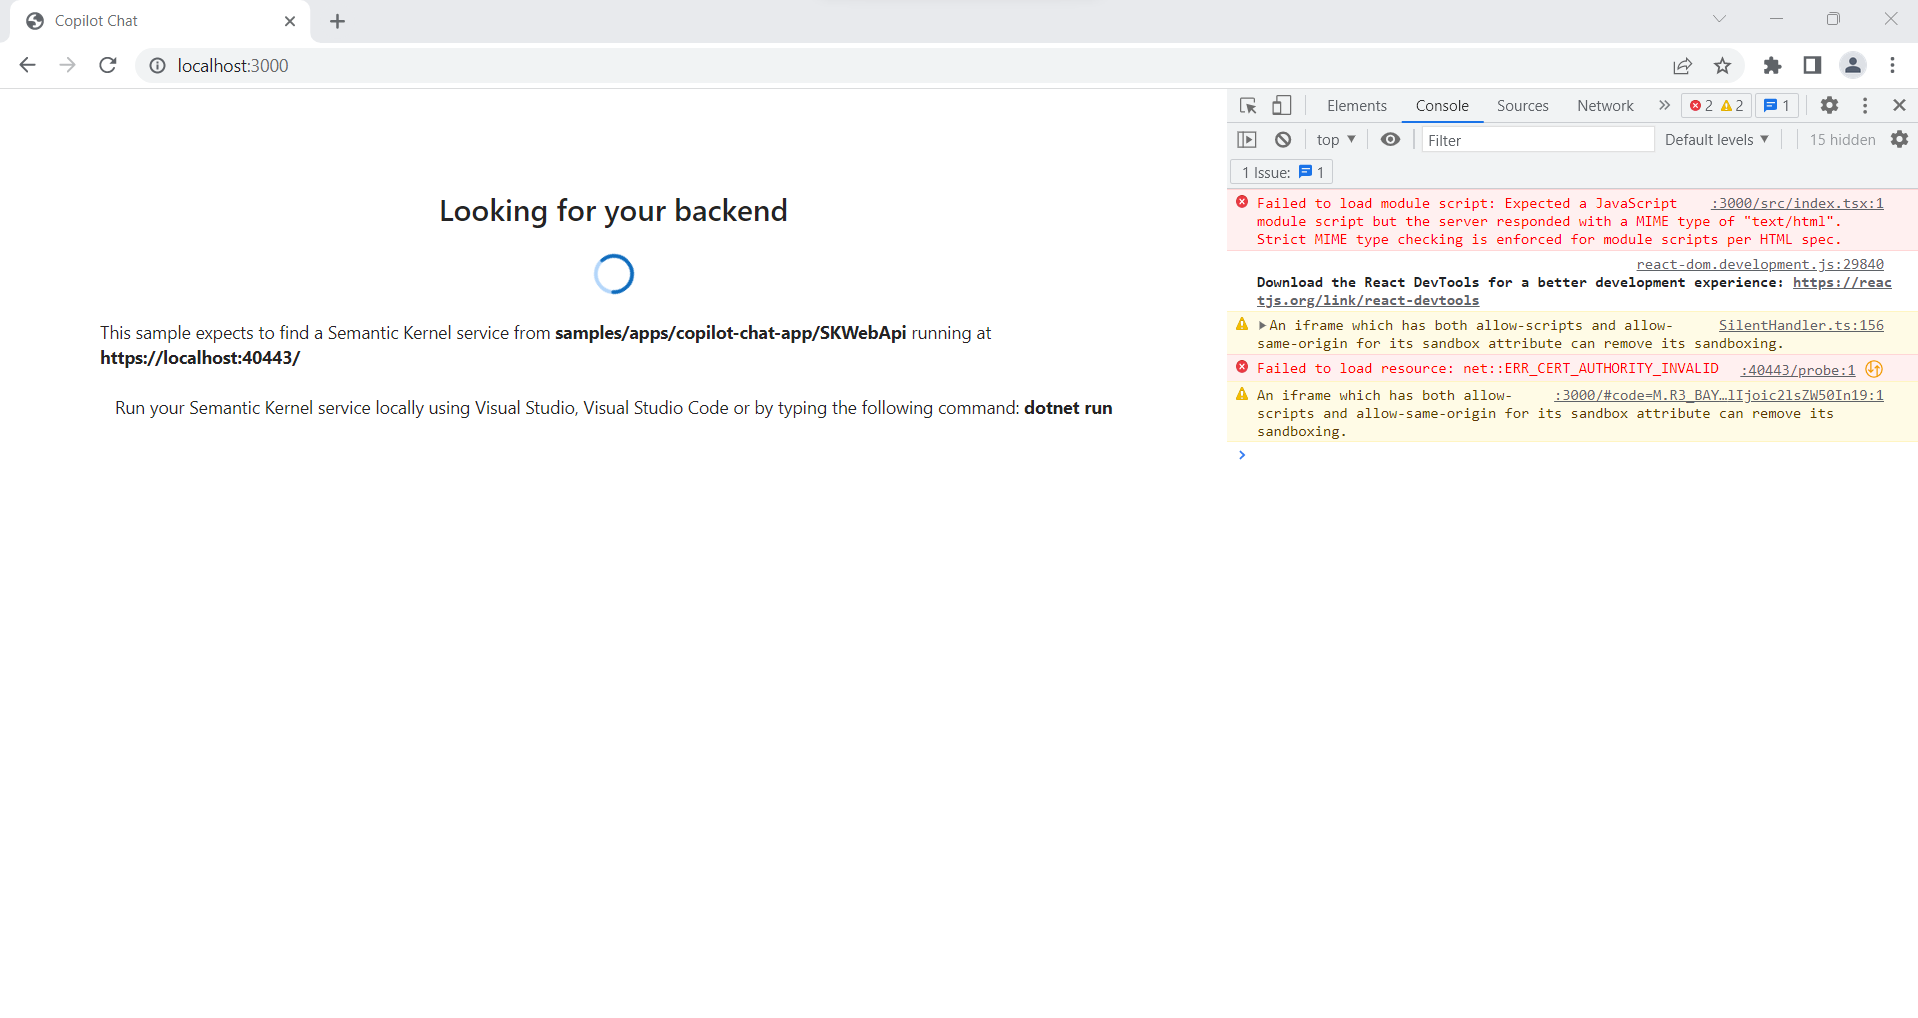
Task: Close the Copilot Chat tab
Action: pyautogui.click(x=290, y=21)
